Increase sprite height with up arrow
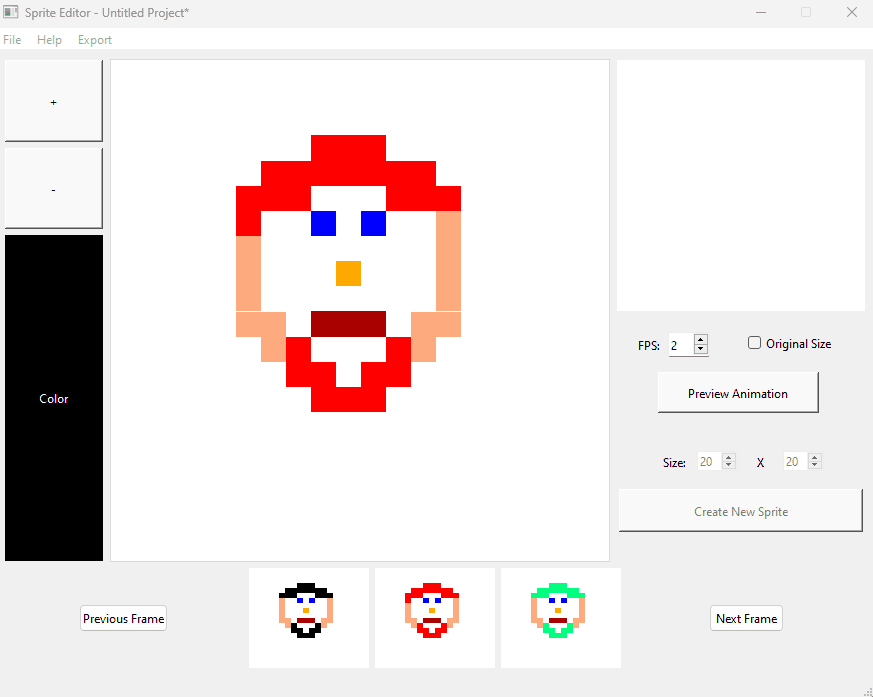 click(815, 457)
